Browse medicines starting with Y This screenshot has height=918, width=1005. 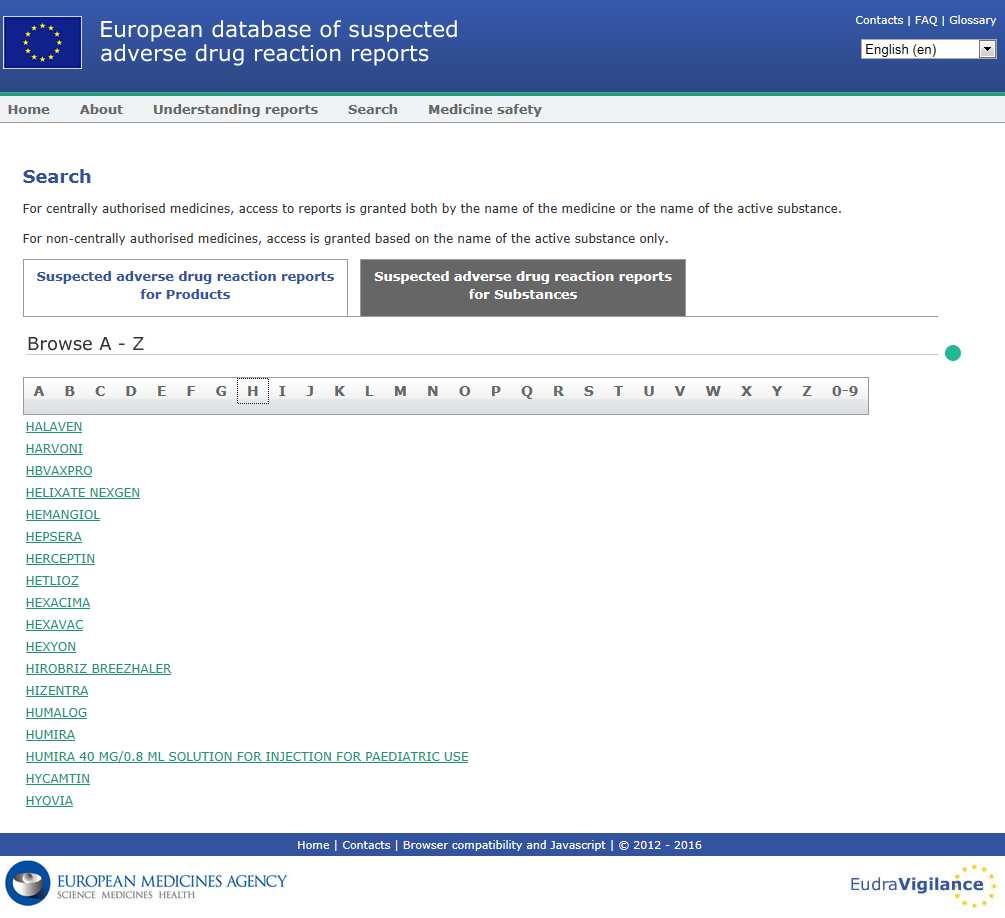coord(777,391)
